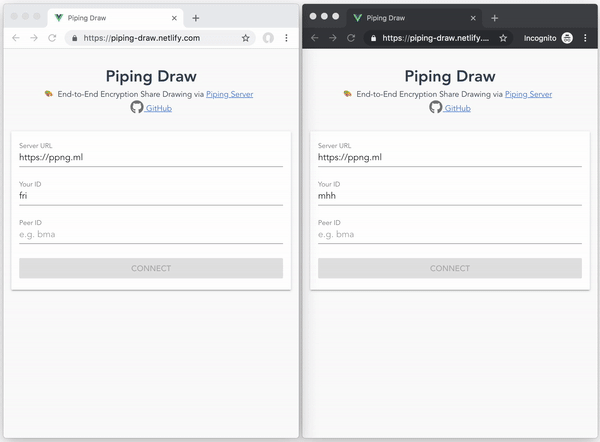Click GitHub octocat icon in left window
This screenshot has width=600, height=442.
137,107
